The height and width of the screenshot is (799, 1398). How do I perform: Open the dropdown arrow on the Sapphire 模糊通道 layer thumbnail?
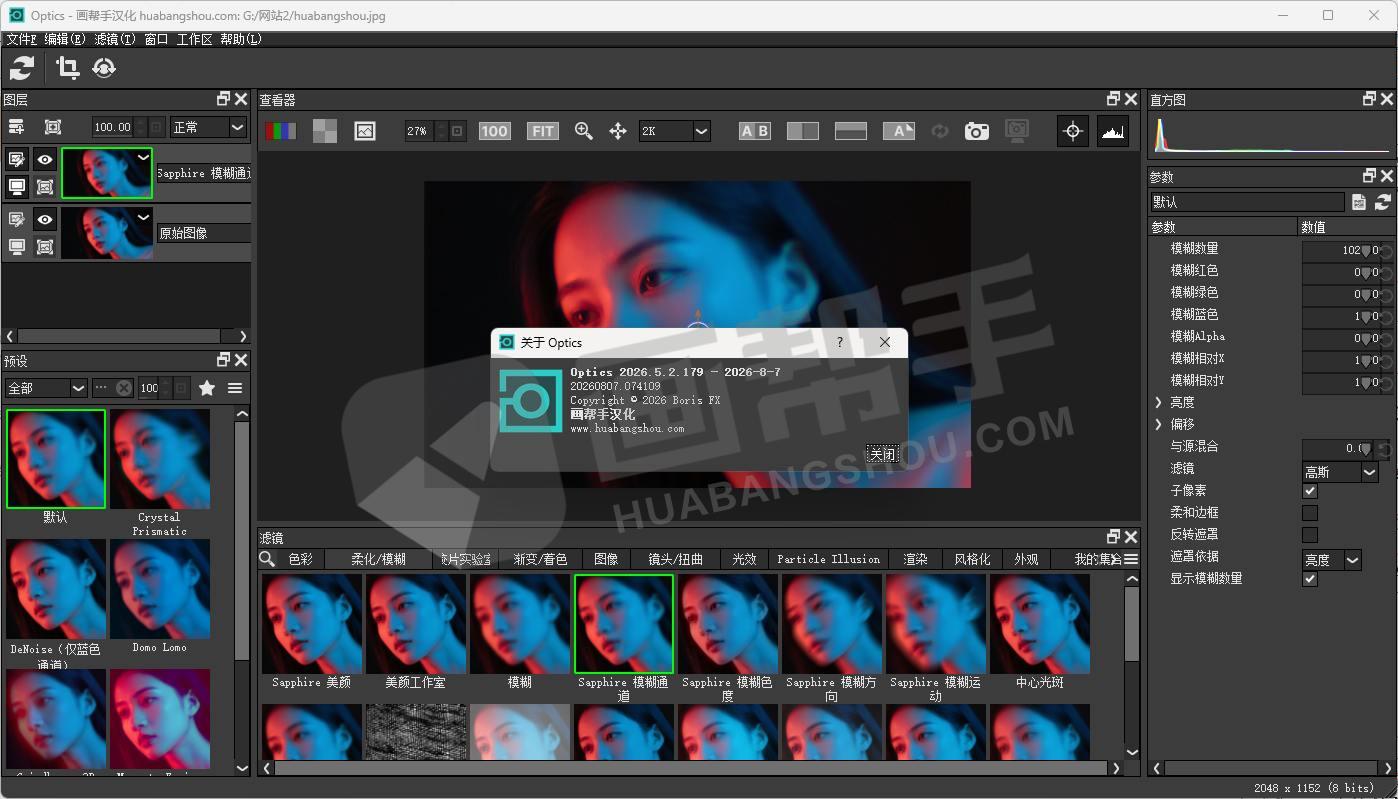pos(143,157)
